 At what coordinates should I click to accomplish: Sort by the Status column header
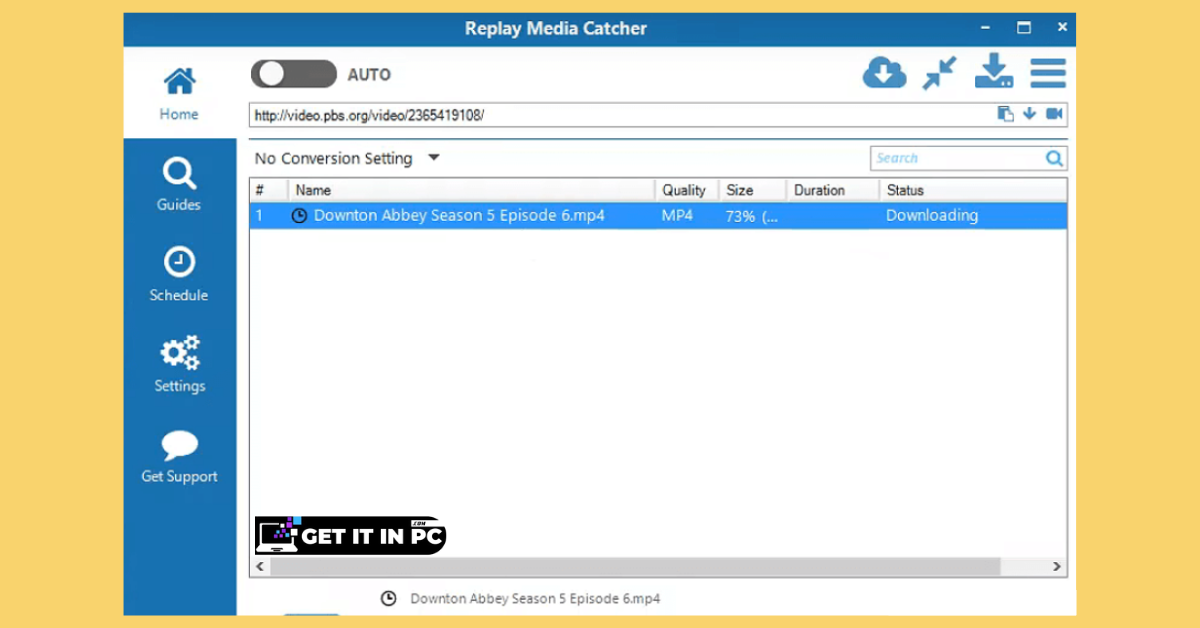(x=973, y=190)
